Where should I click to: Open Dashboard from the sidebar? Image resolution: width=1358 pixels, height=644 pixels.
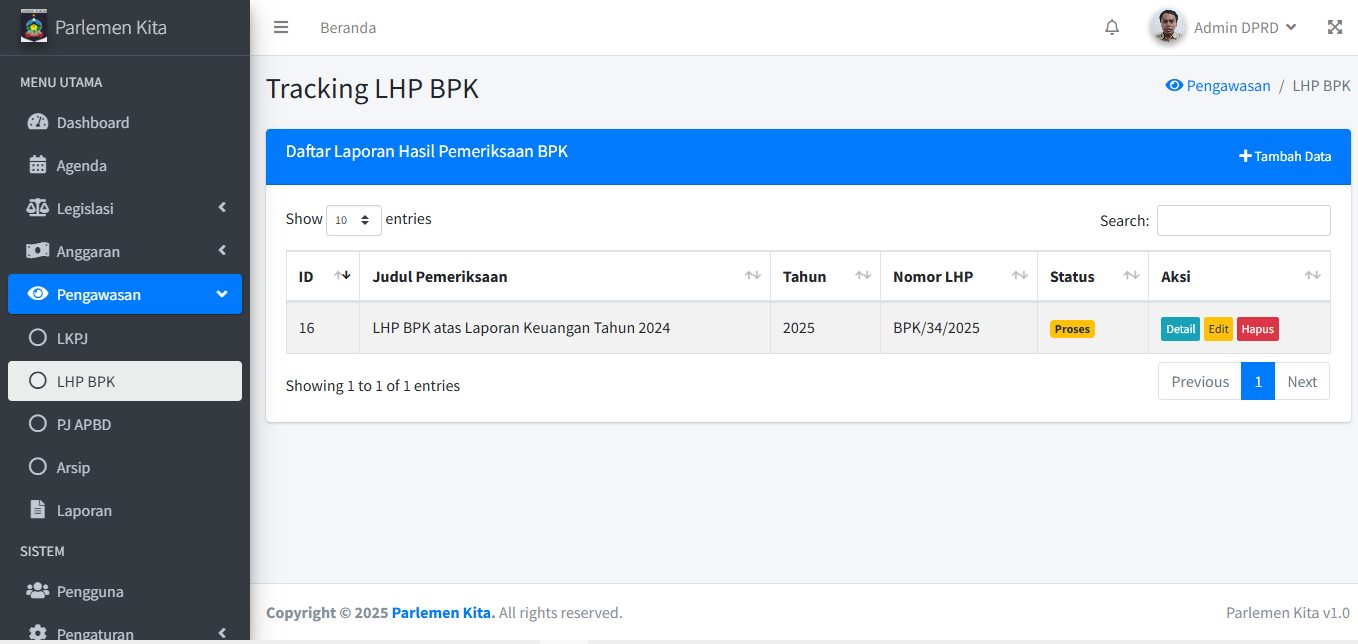pyautogui.click(x=92, y=122)
